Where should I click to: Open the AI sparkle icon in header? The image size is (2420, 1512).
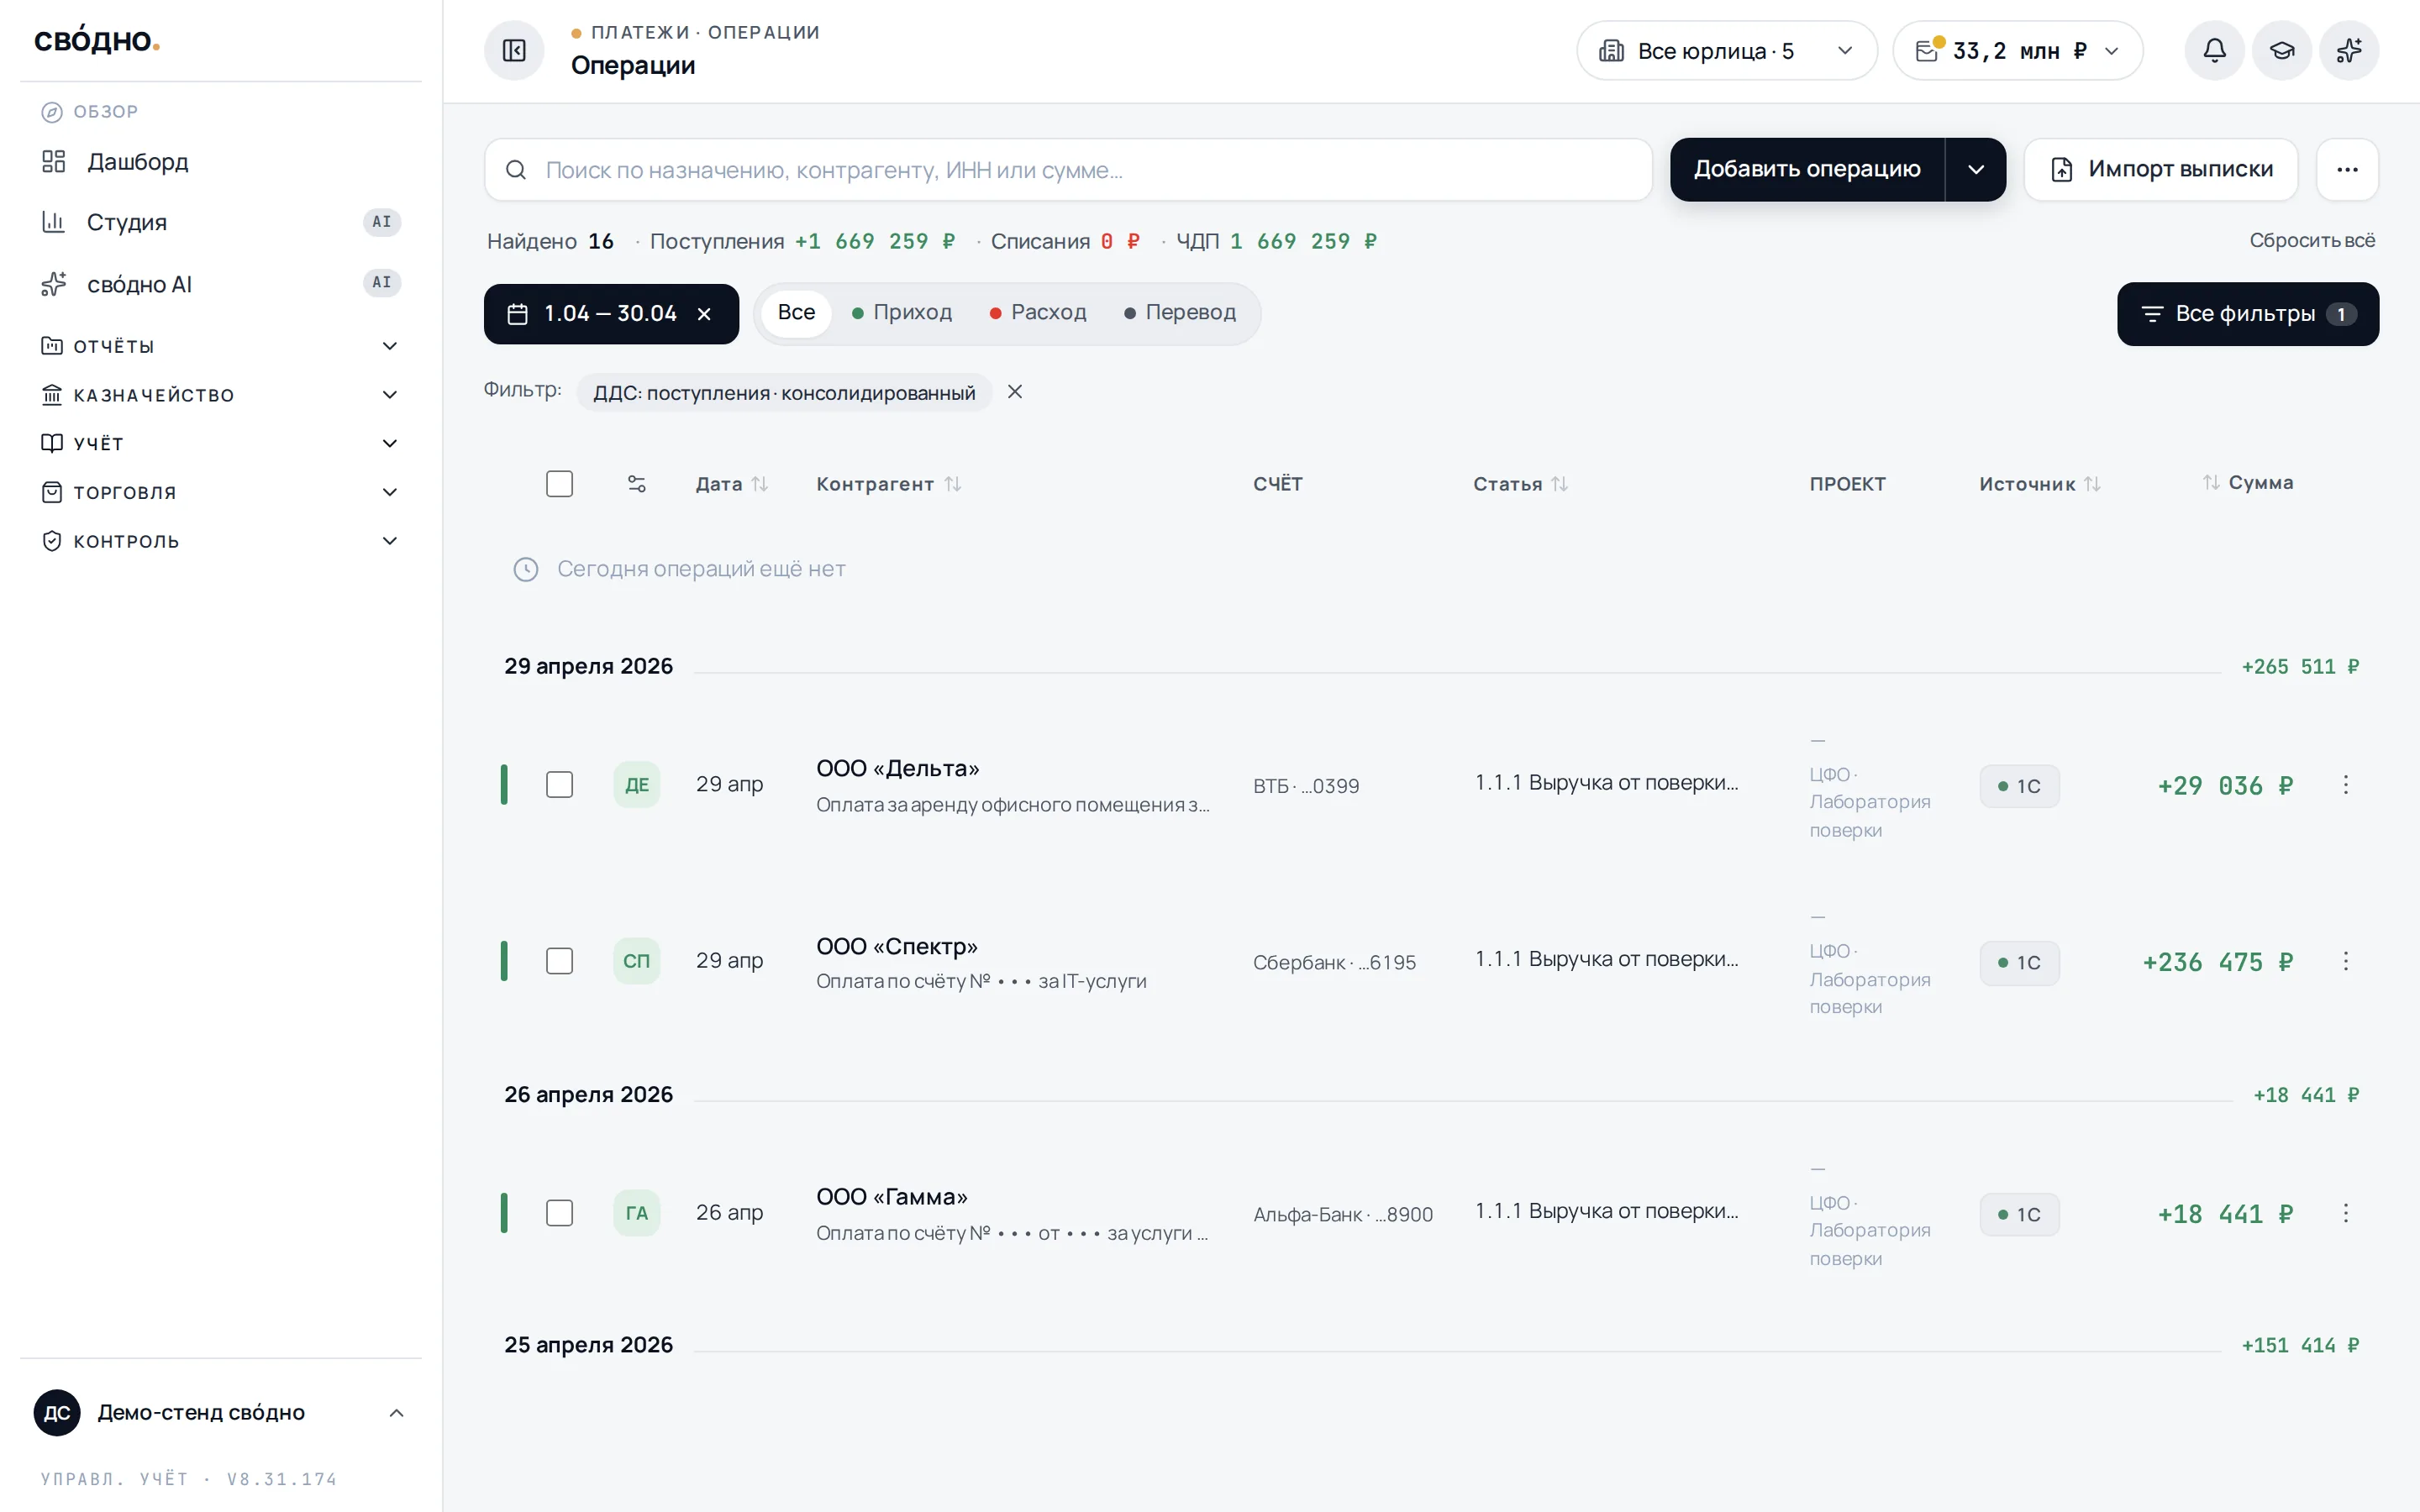click(x=2349, y=50)
